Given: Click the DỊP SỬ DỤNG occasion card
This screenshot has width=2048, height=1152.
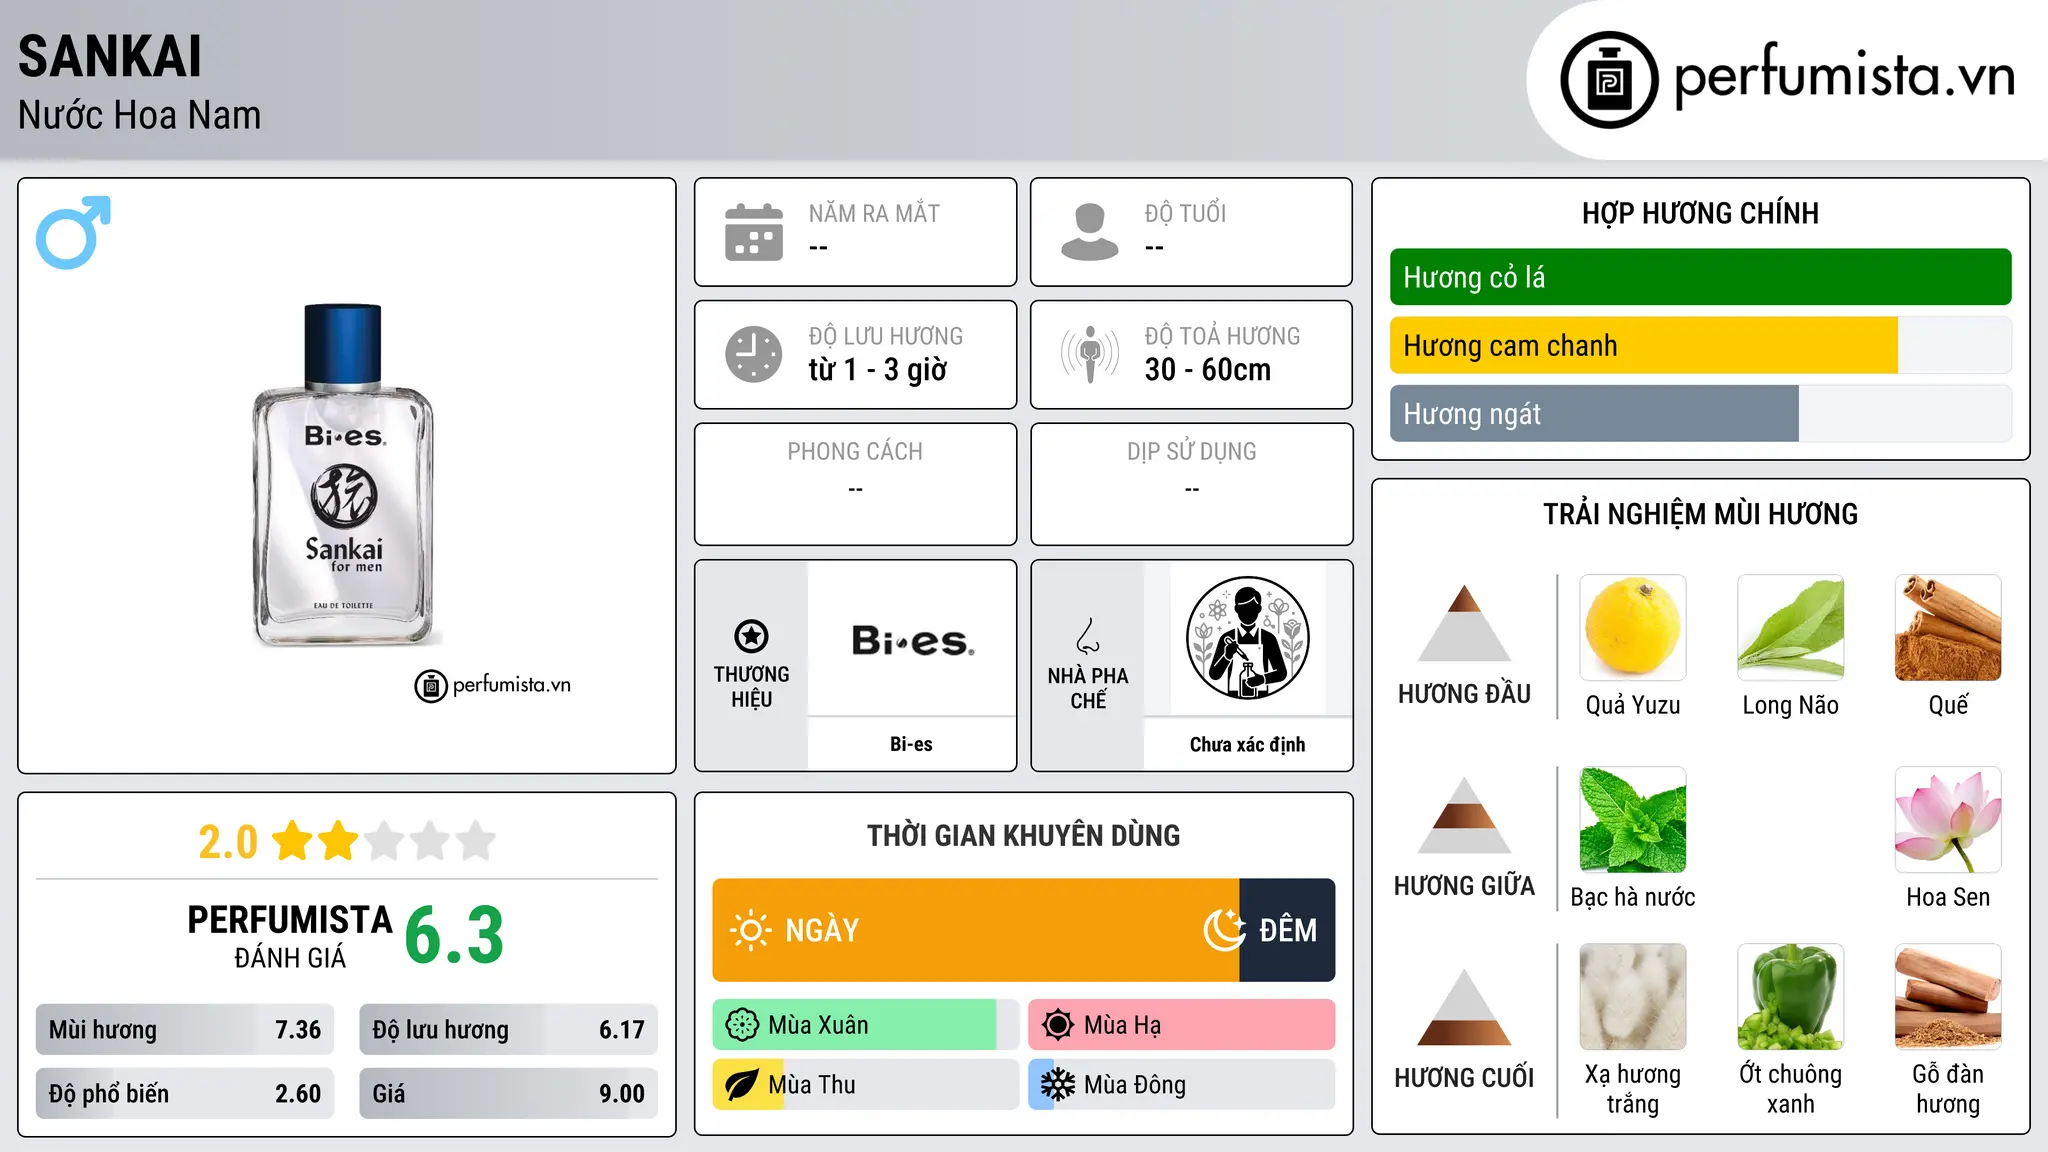Looking at the screenshot, I should pos(1192,484).
